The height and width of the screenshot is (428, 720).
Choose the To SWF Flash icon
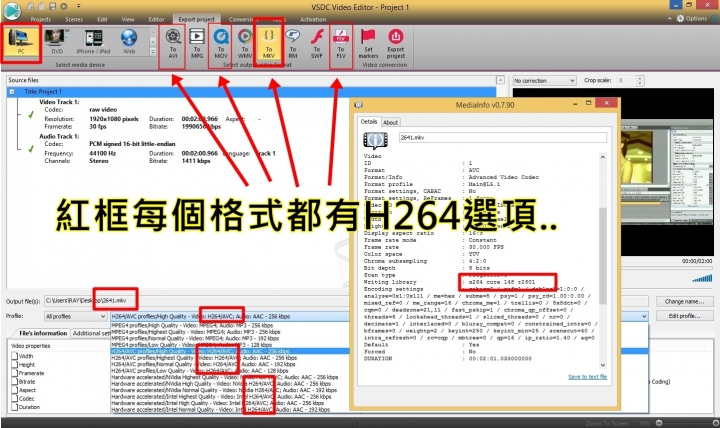click(316, 44)
